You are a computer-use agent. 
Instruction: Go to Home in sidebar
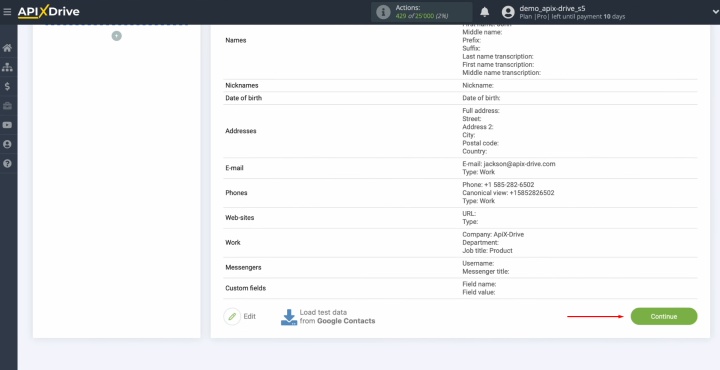point(7,48)
